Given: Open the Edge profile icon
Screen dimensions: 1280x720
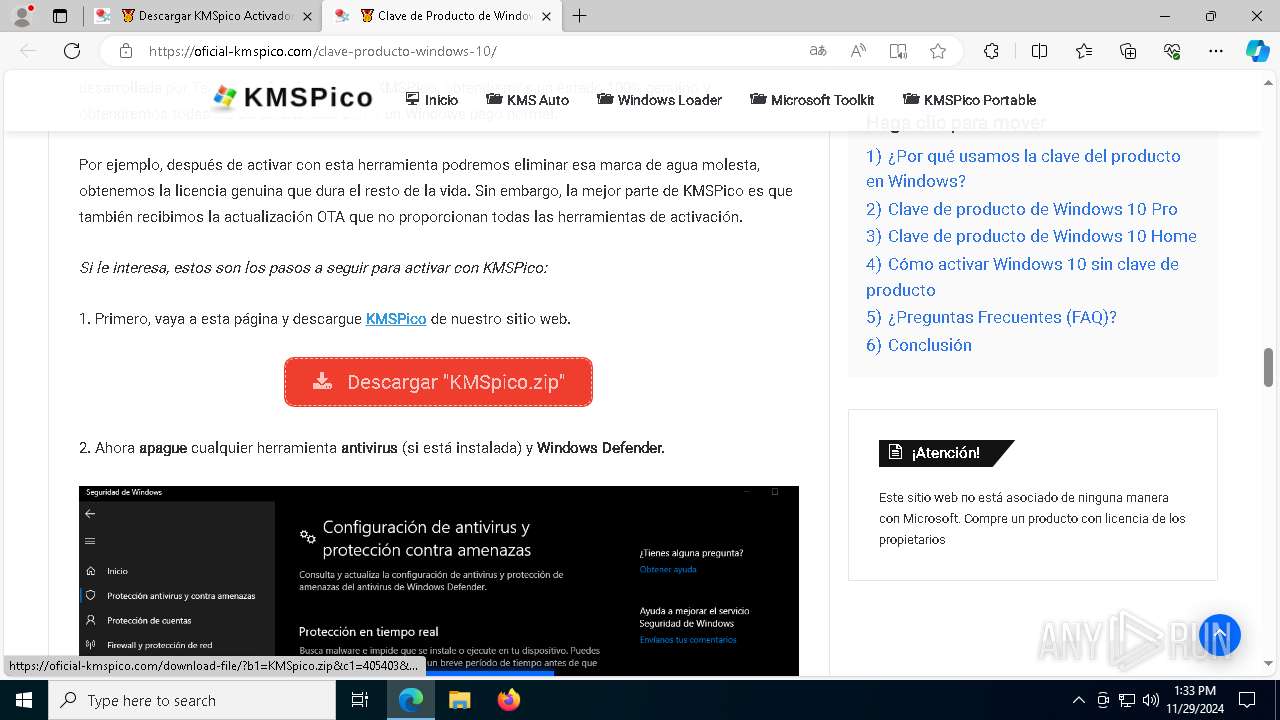Looking at the screenshot, I should click(22, 16).
